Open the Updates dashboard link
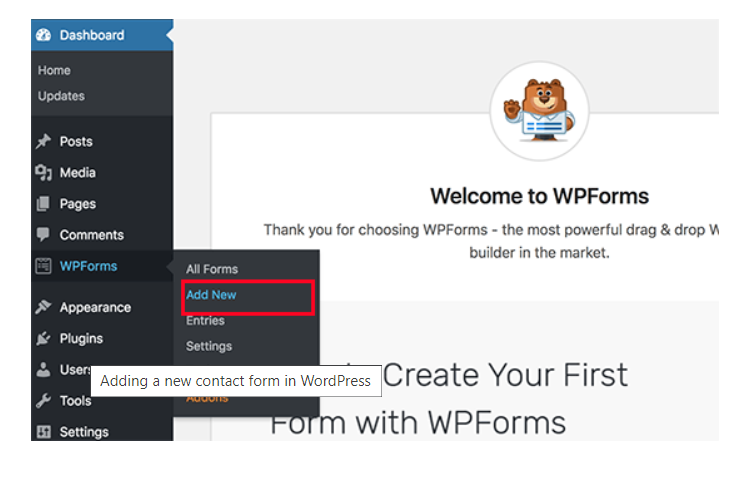The image size is (749, 485). pyautogui.click(x=61, y=96)
